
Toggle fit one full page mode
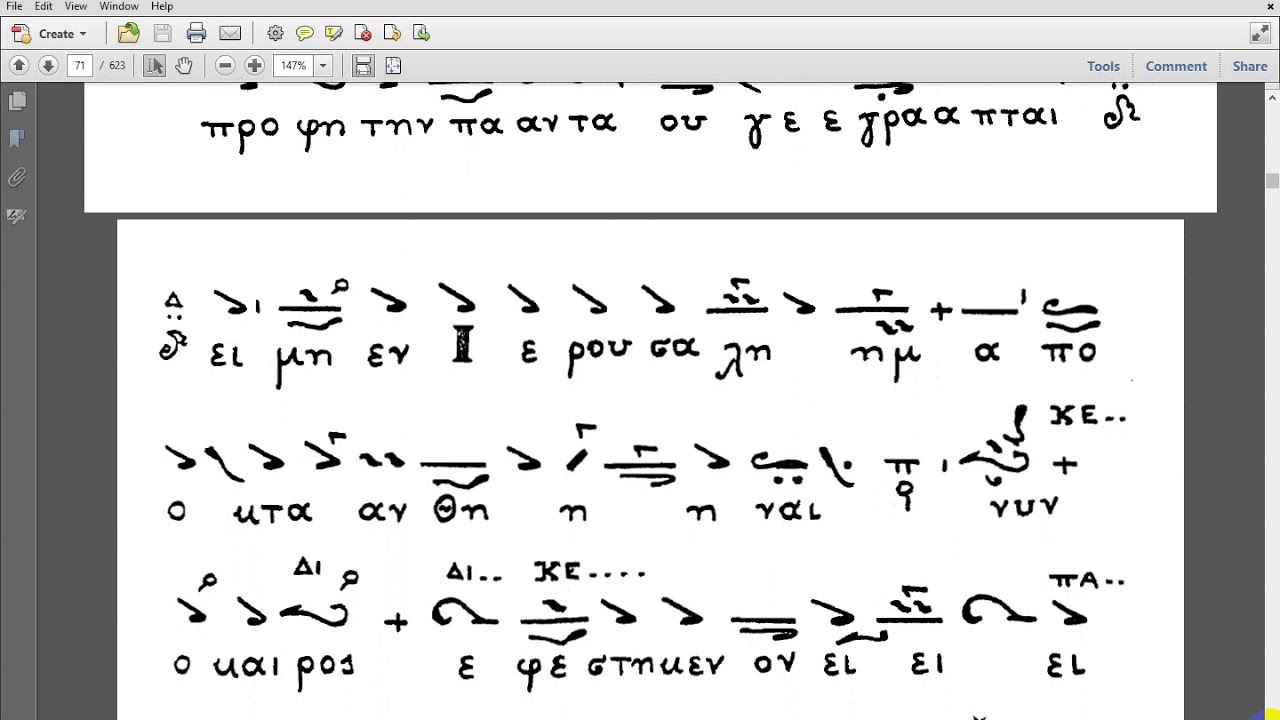tap(393, 66)
